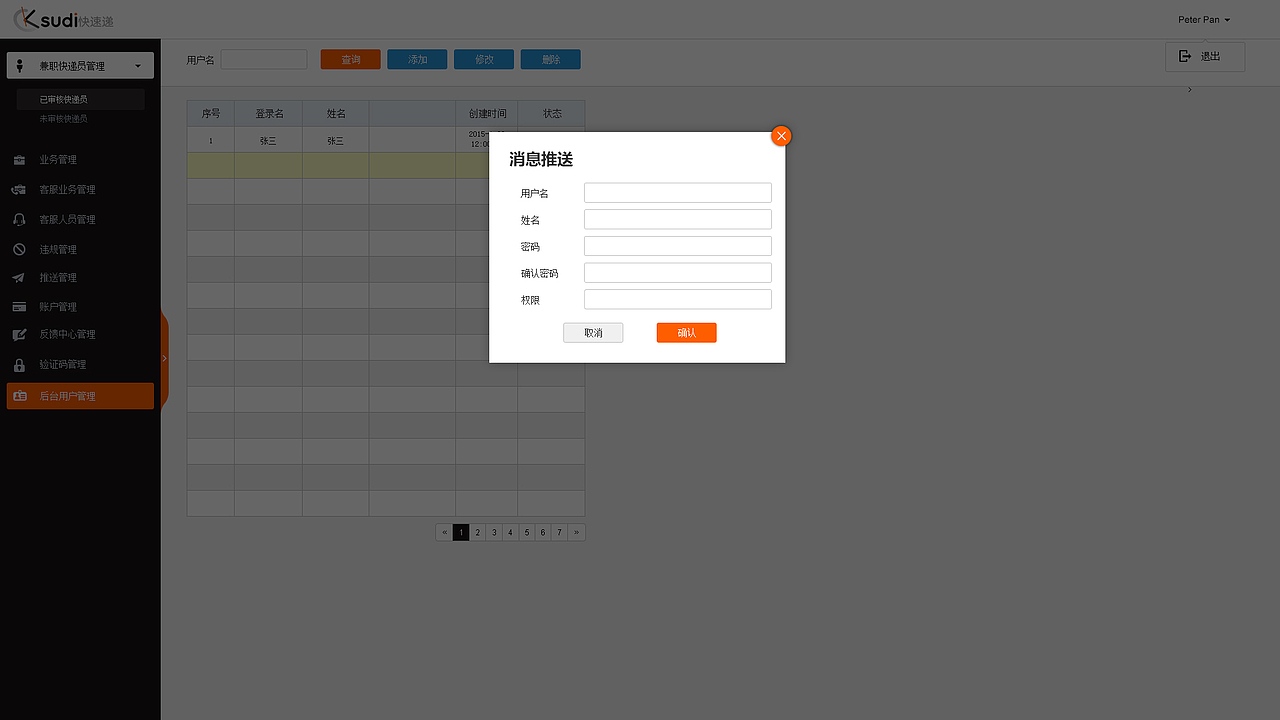Click the blue 删除 delete button
Screen dimensions: 1280x720
pyautogui.click(x=551, y=60)
